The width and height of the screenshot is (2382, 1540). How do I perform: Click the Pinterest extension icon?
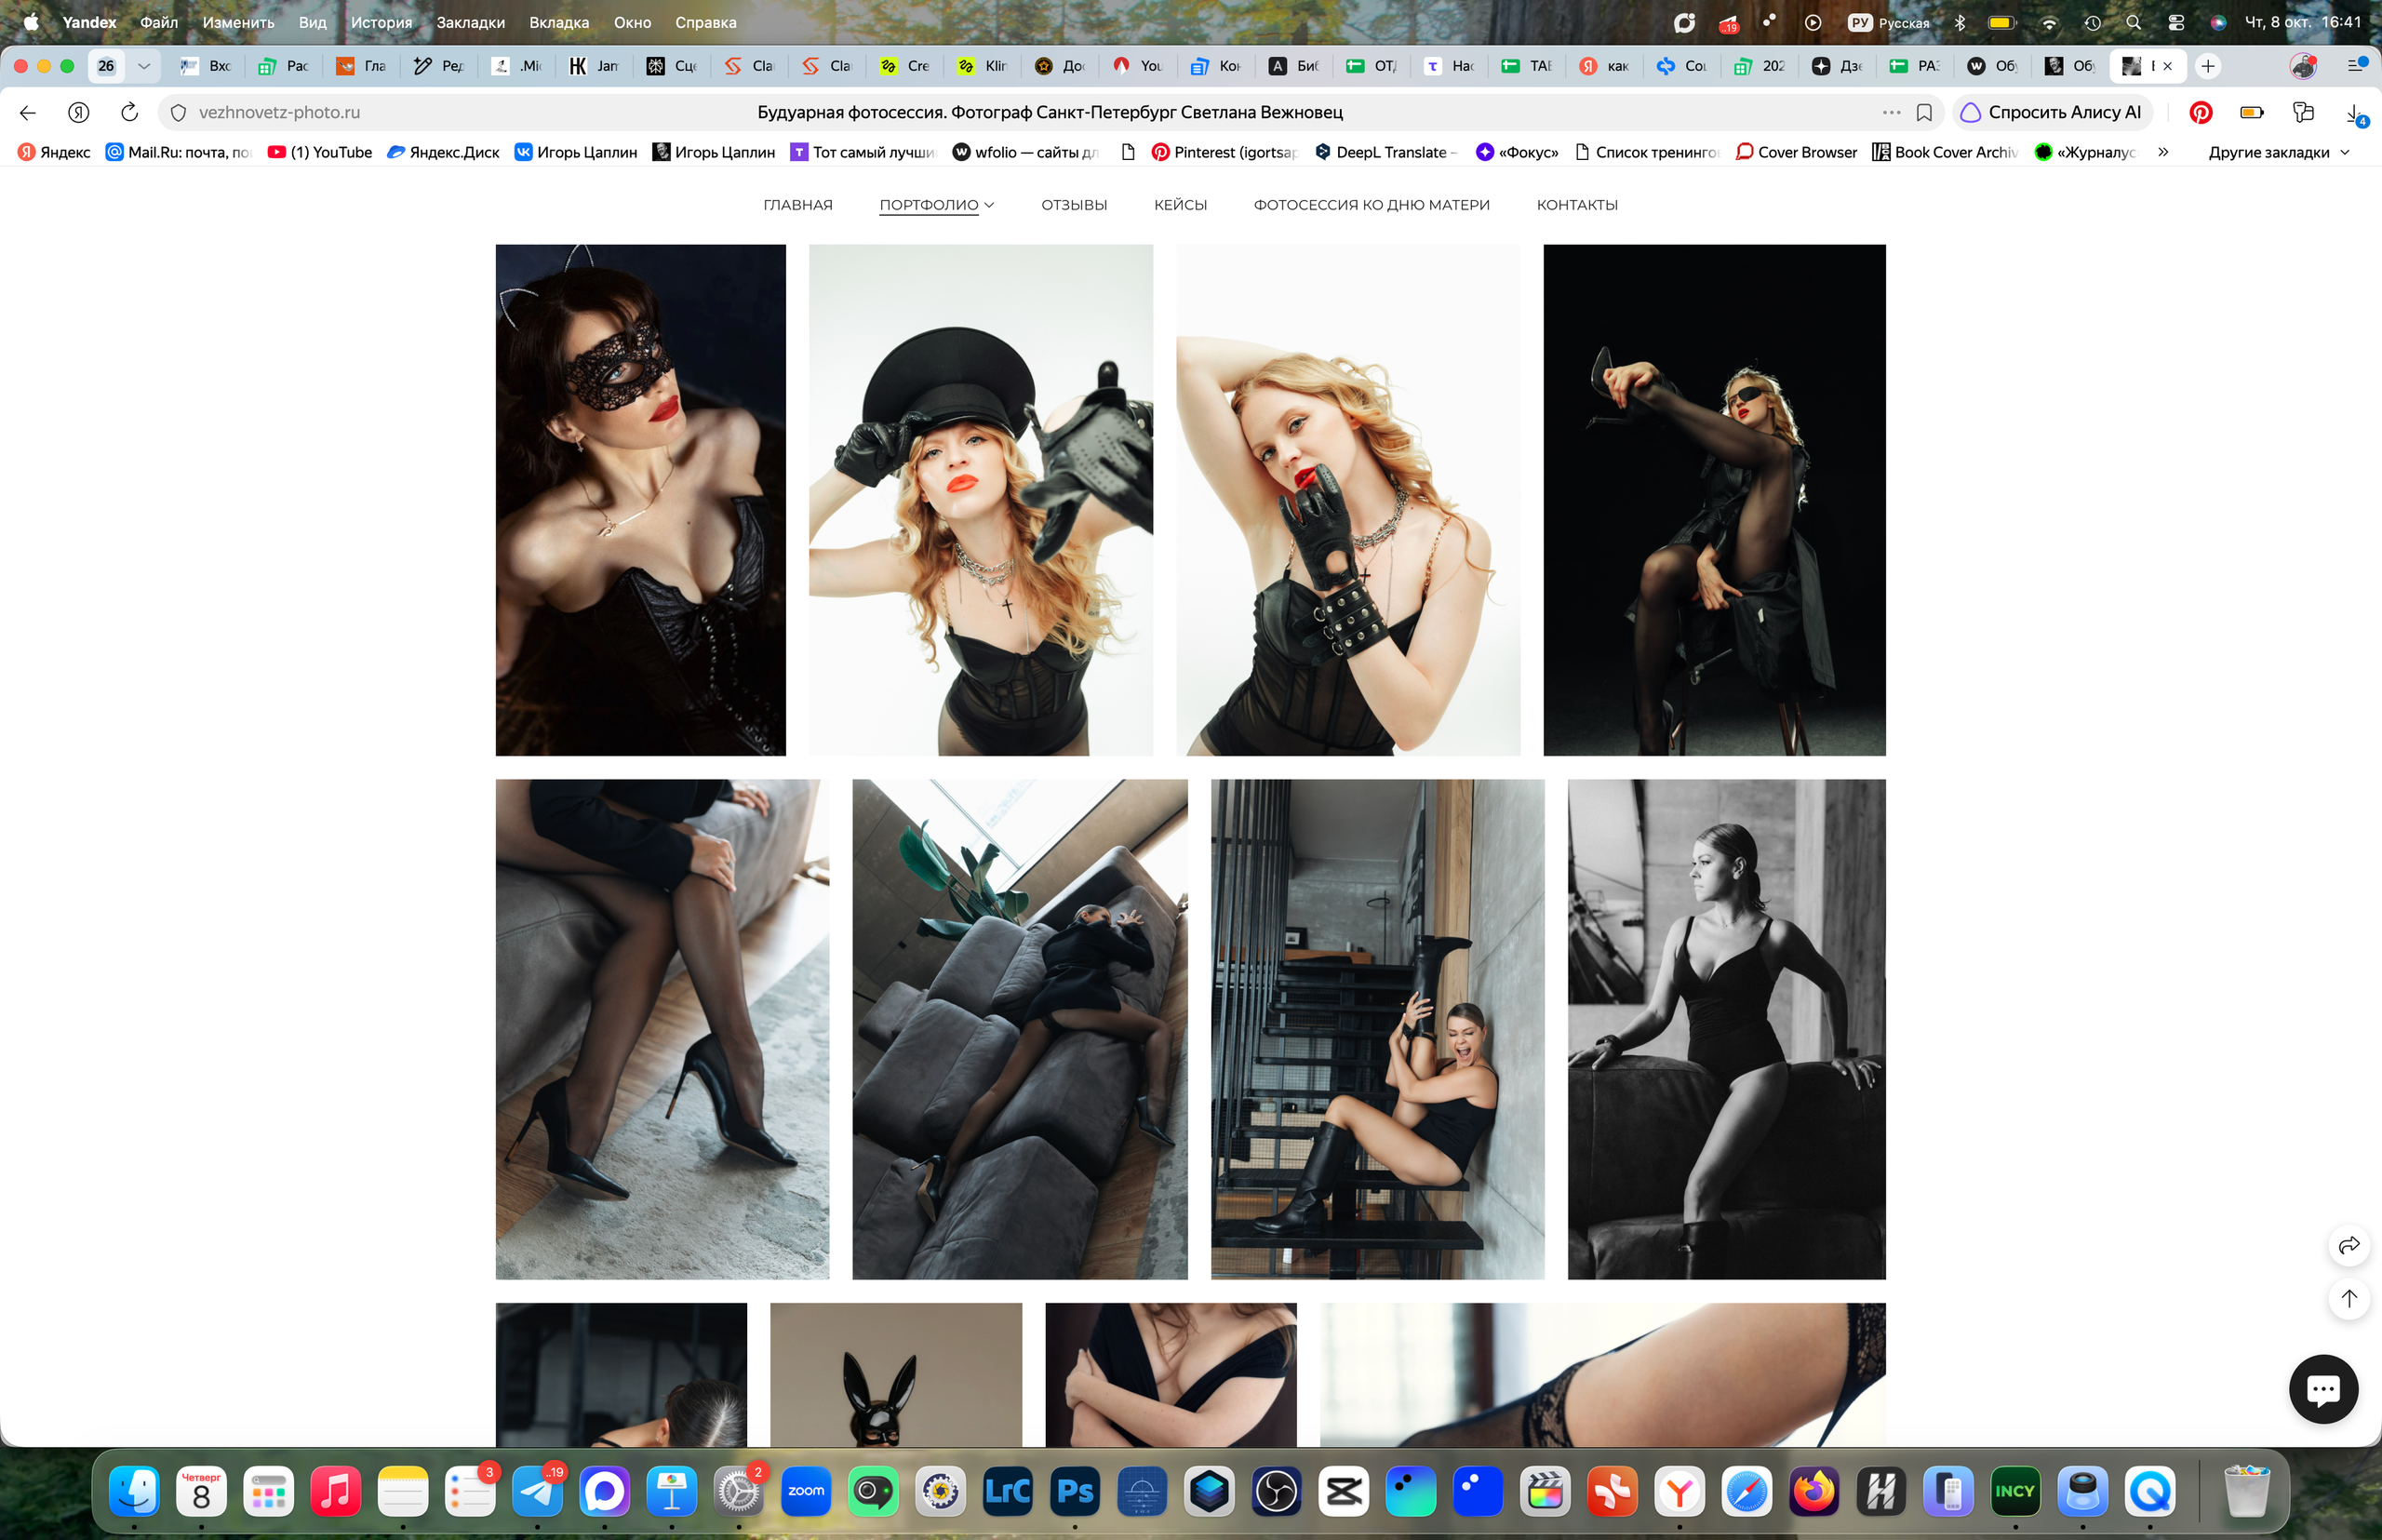(2200, 112)
